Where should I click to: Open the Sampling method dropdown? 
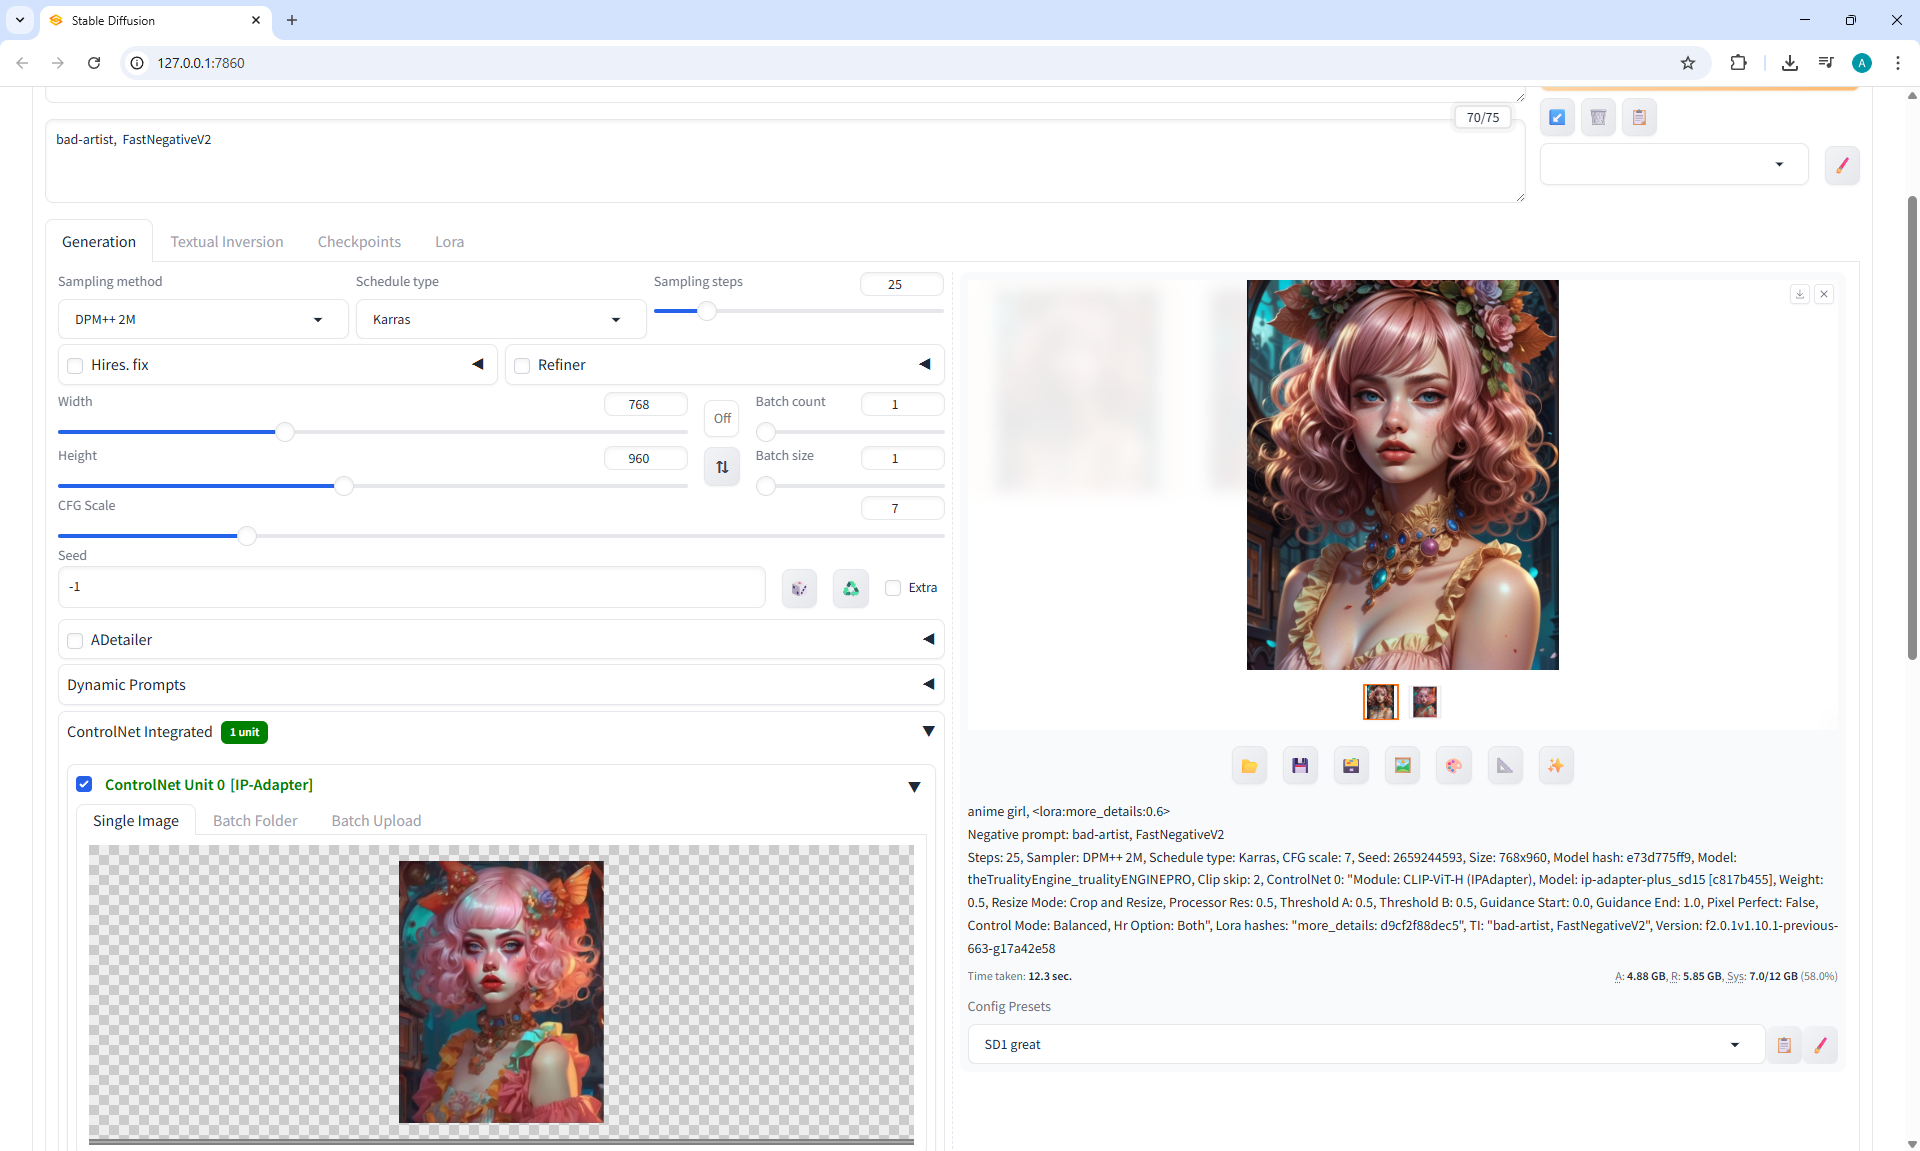click(x=198, y=320)
